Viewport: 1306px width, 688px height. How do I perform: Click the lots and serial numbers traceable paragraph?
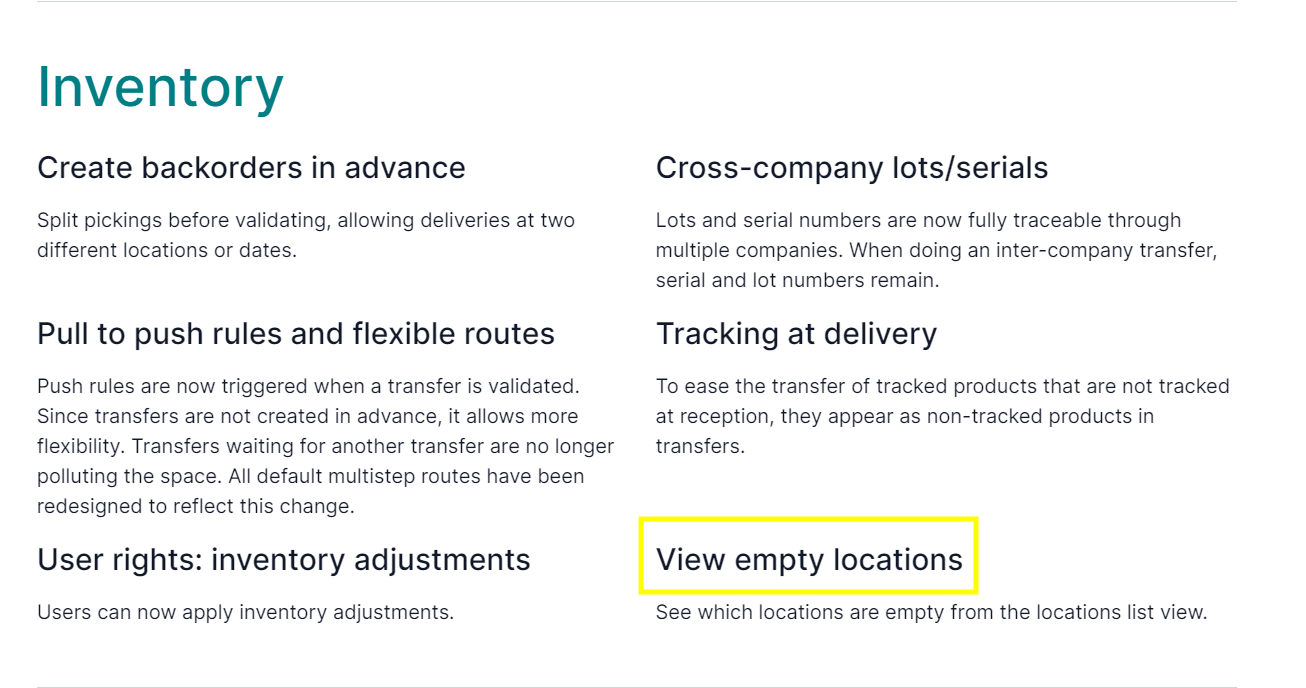(936, 250)
